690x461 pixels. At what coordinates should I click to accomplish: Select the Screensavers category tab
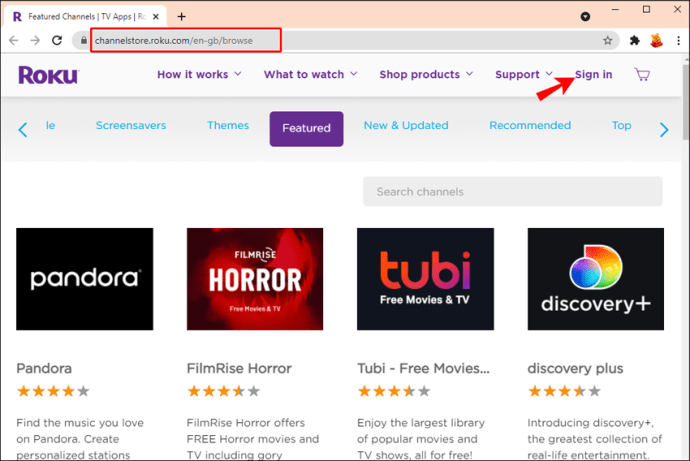(x=131, y=125)
